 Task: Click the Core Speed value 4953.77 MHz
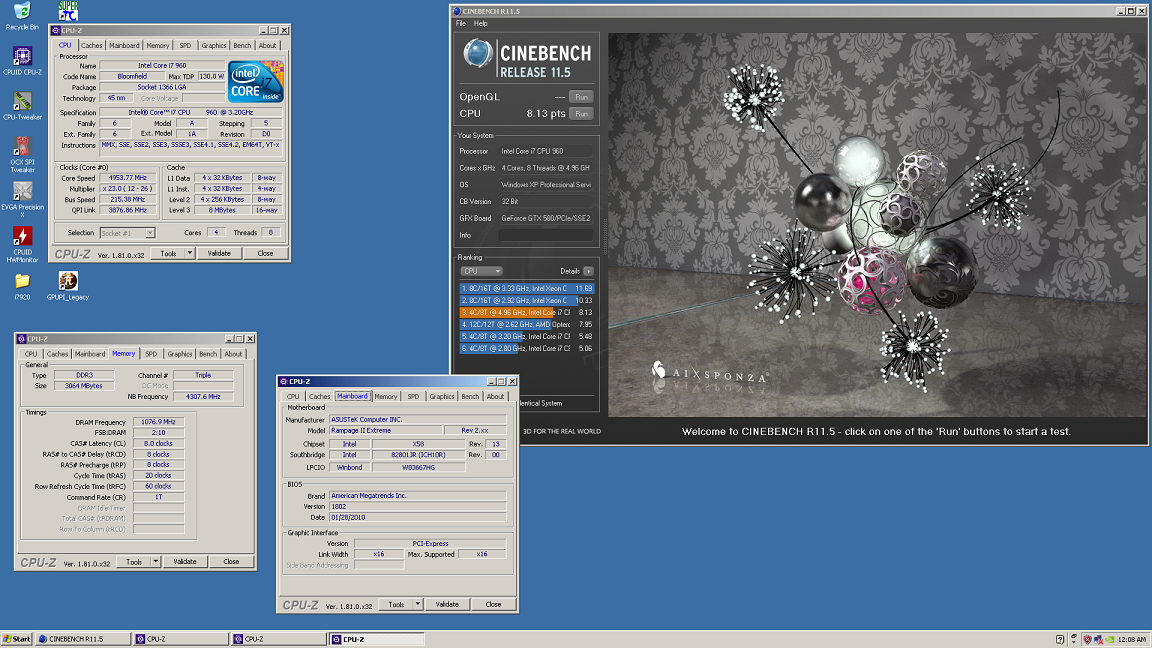[x=127, y=178]
